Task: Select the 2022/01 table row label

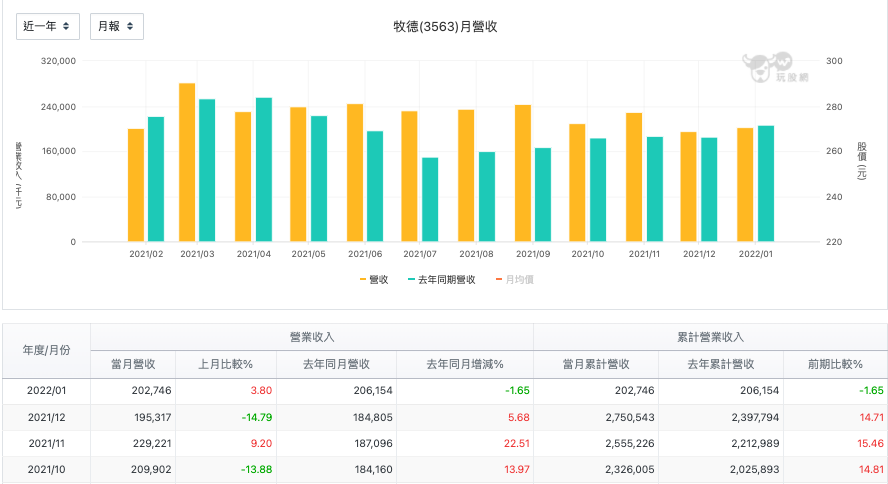Action: coord(46,391)
